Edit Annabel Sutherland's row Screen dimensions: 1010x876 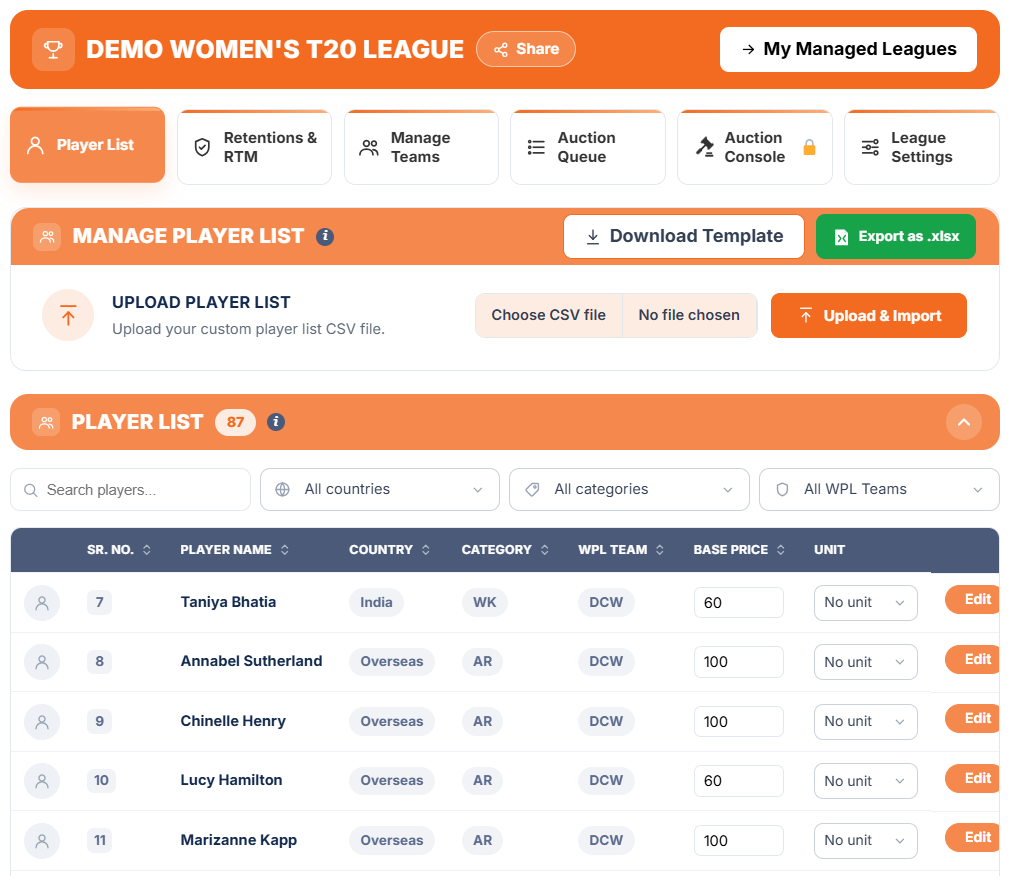point(973,659)
